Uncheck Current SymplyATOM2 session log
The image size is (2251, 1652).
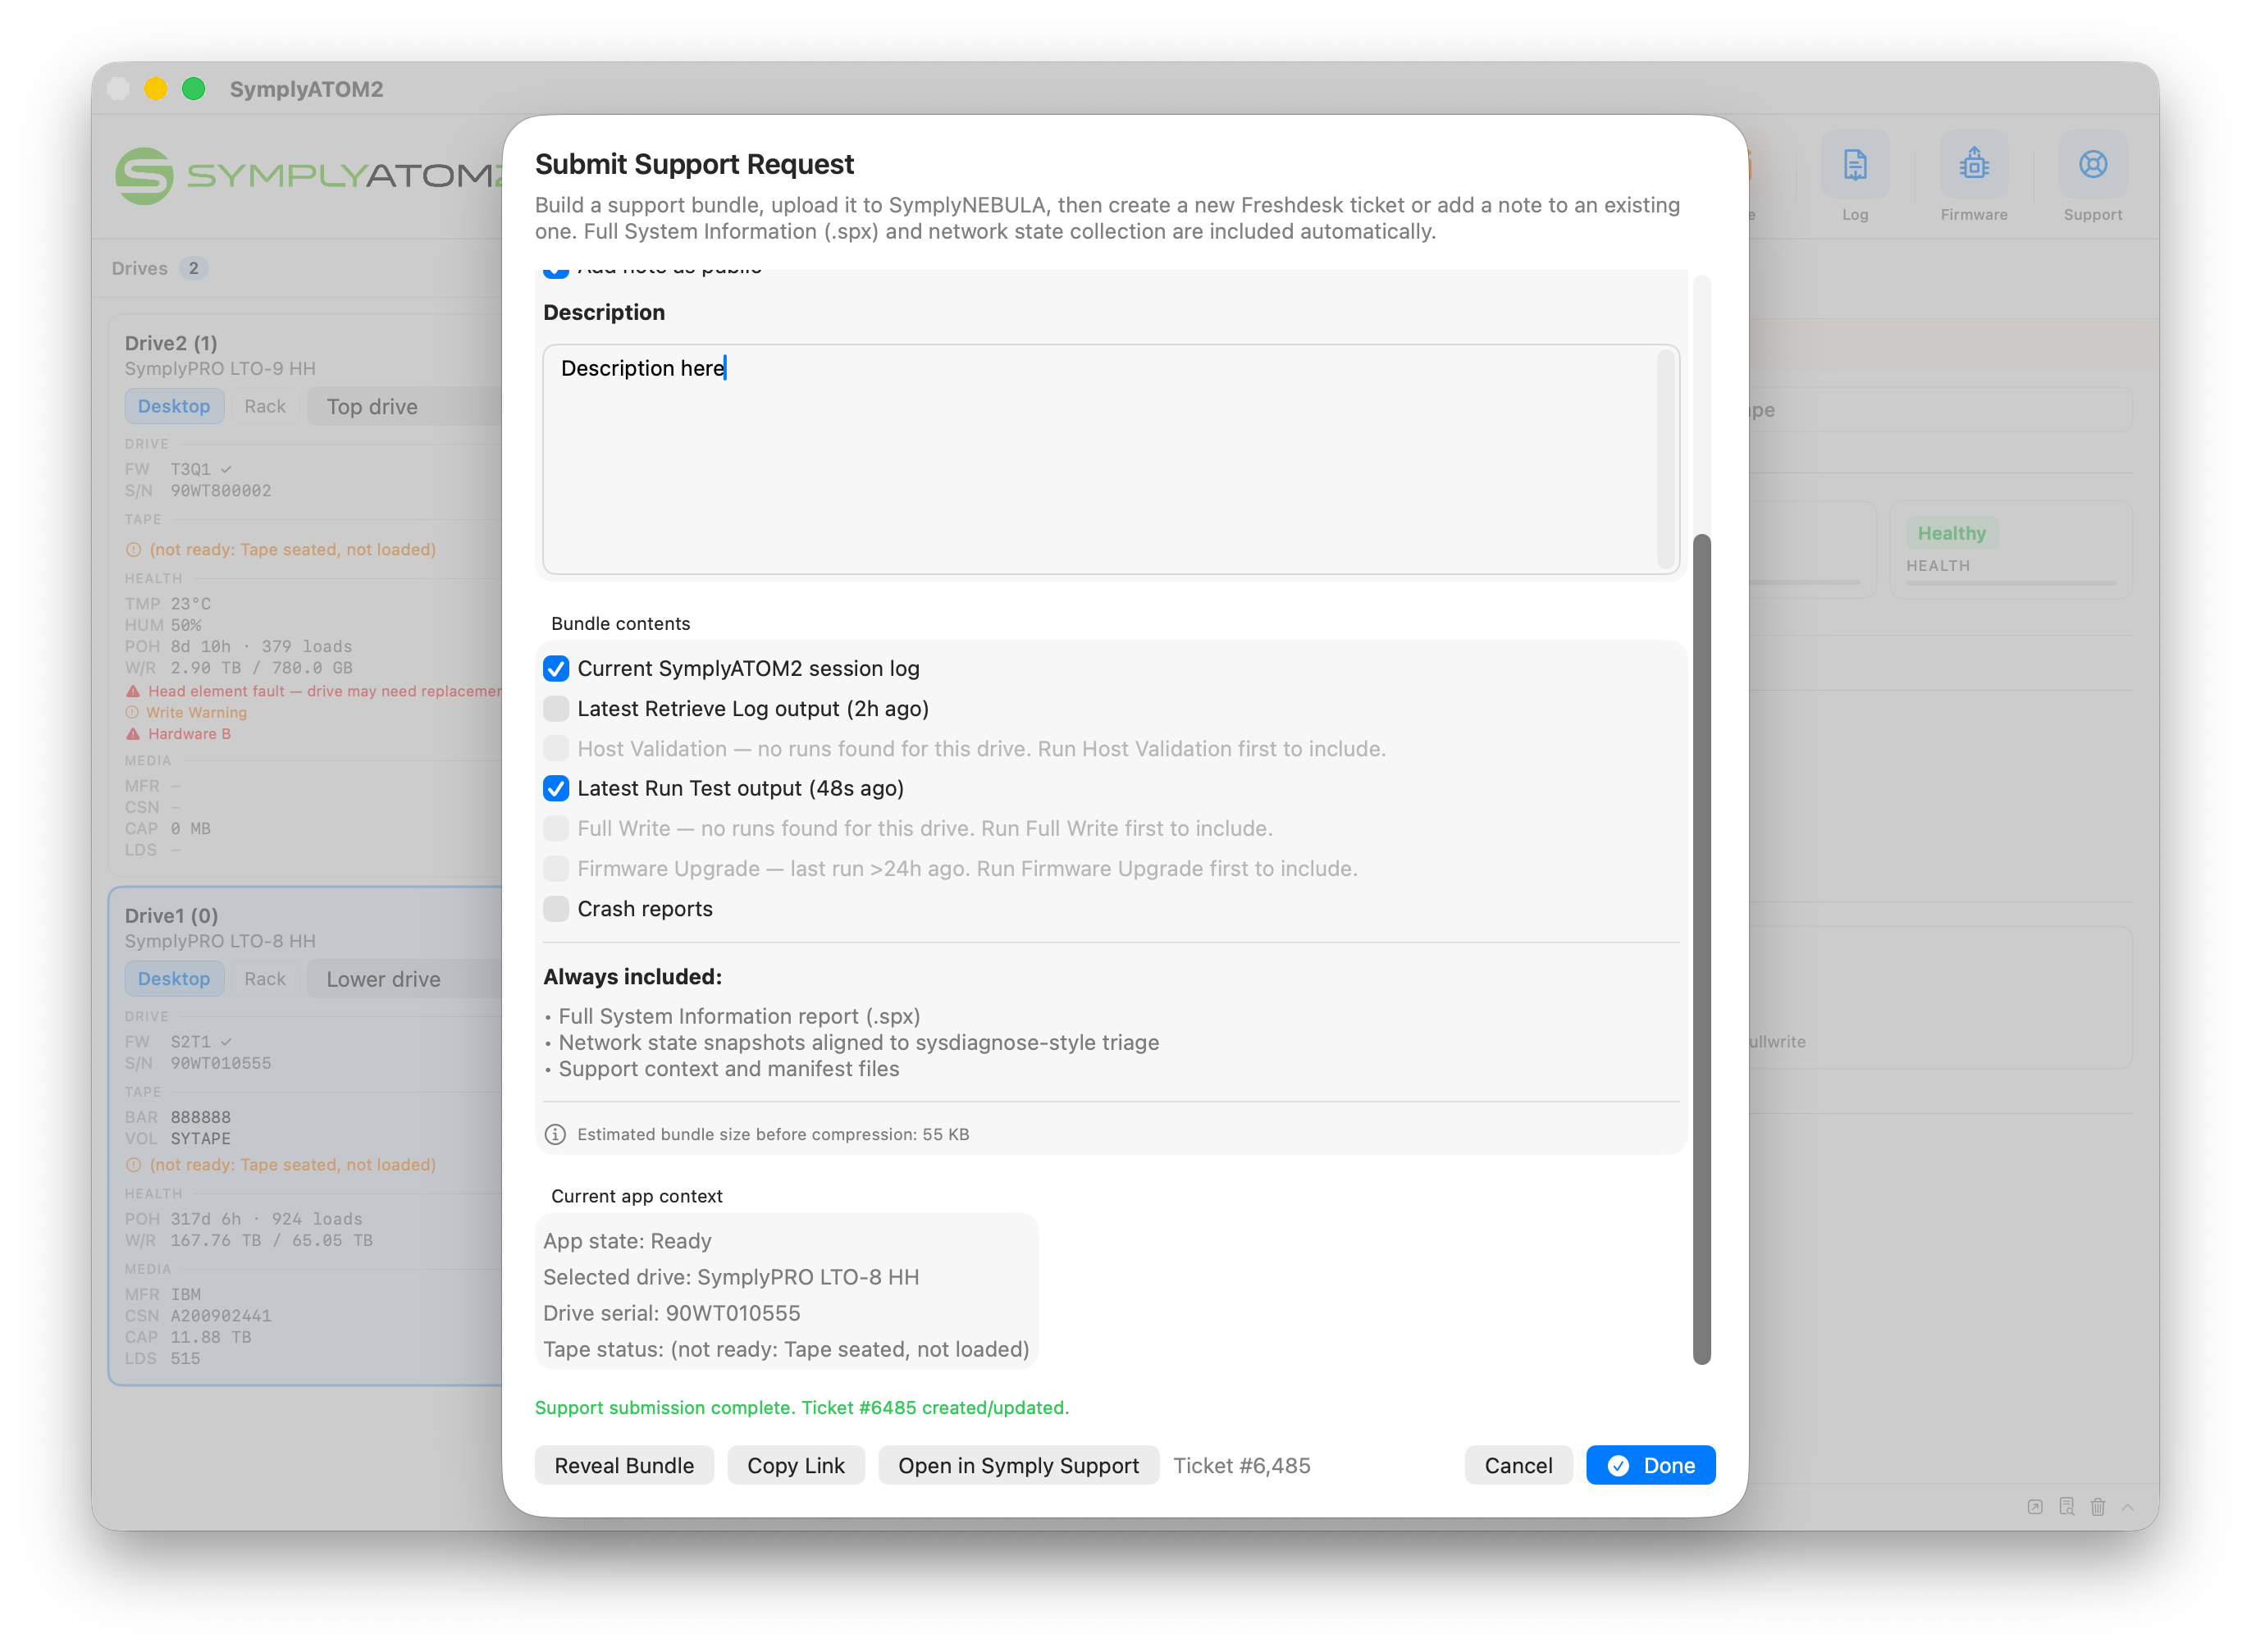(x=556, y=668)
